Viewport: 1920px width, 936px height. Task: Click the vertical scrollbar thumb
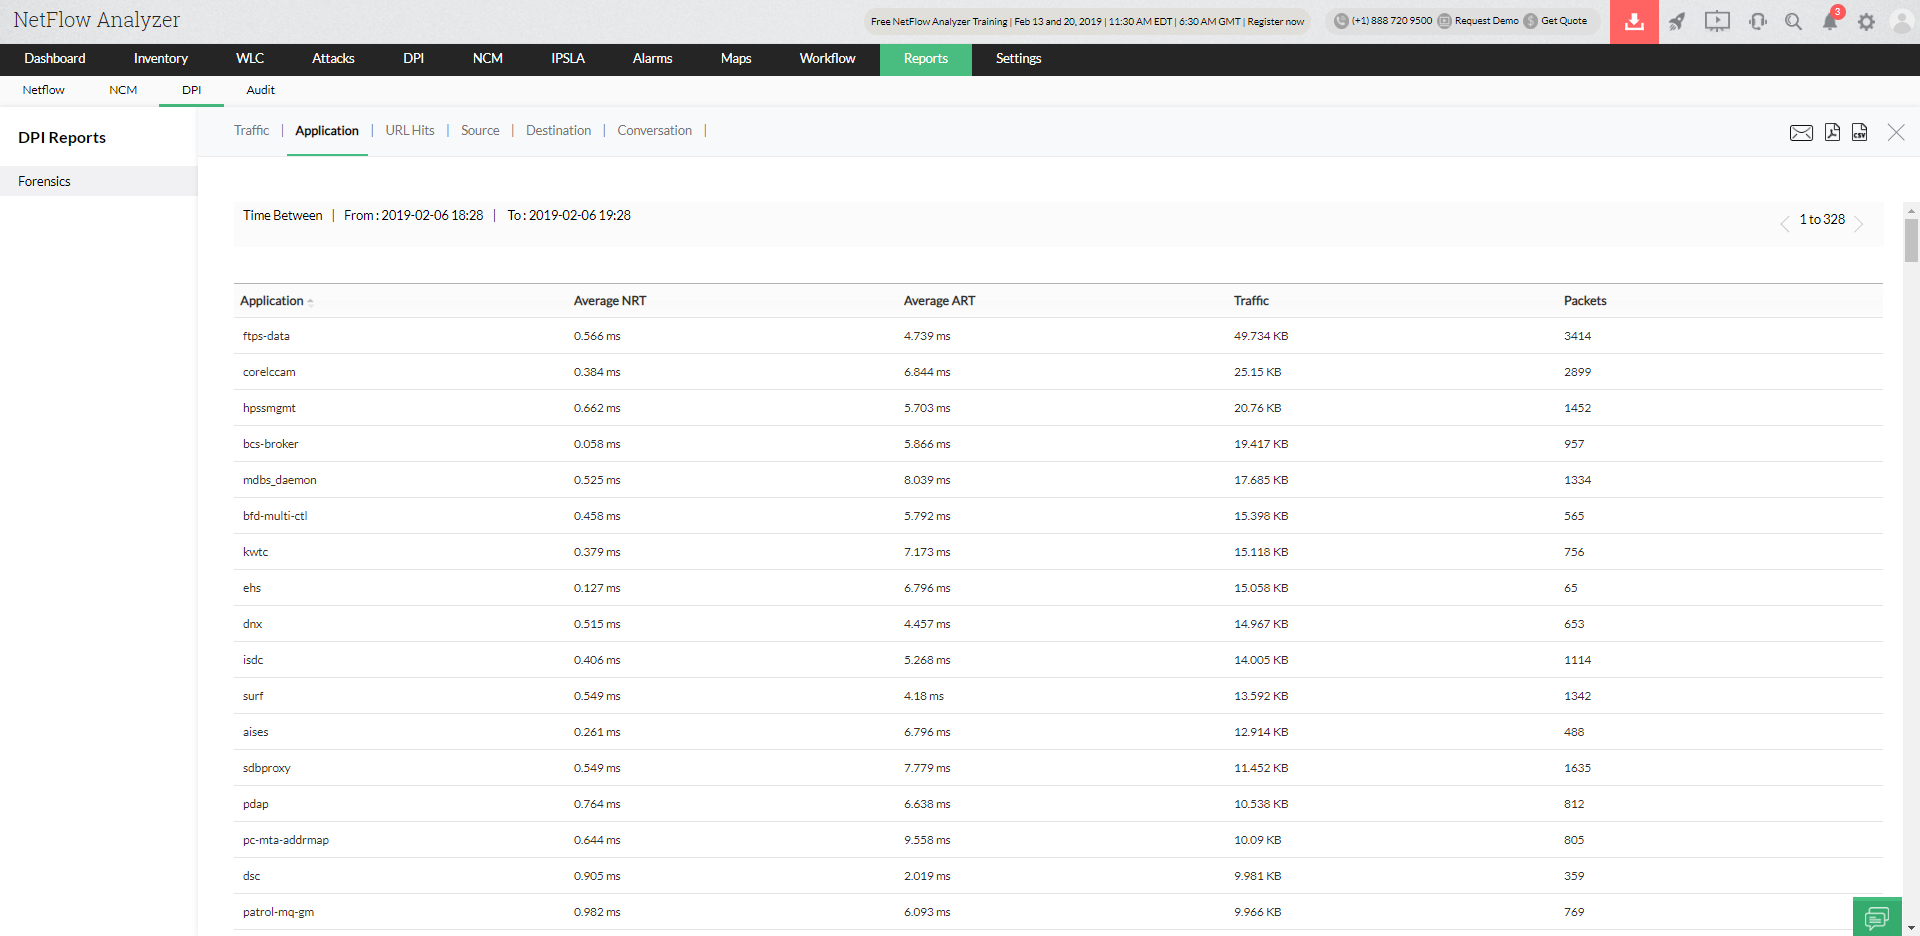[1911, 240]
